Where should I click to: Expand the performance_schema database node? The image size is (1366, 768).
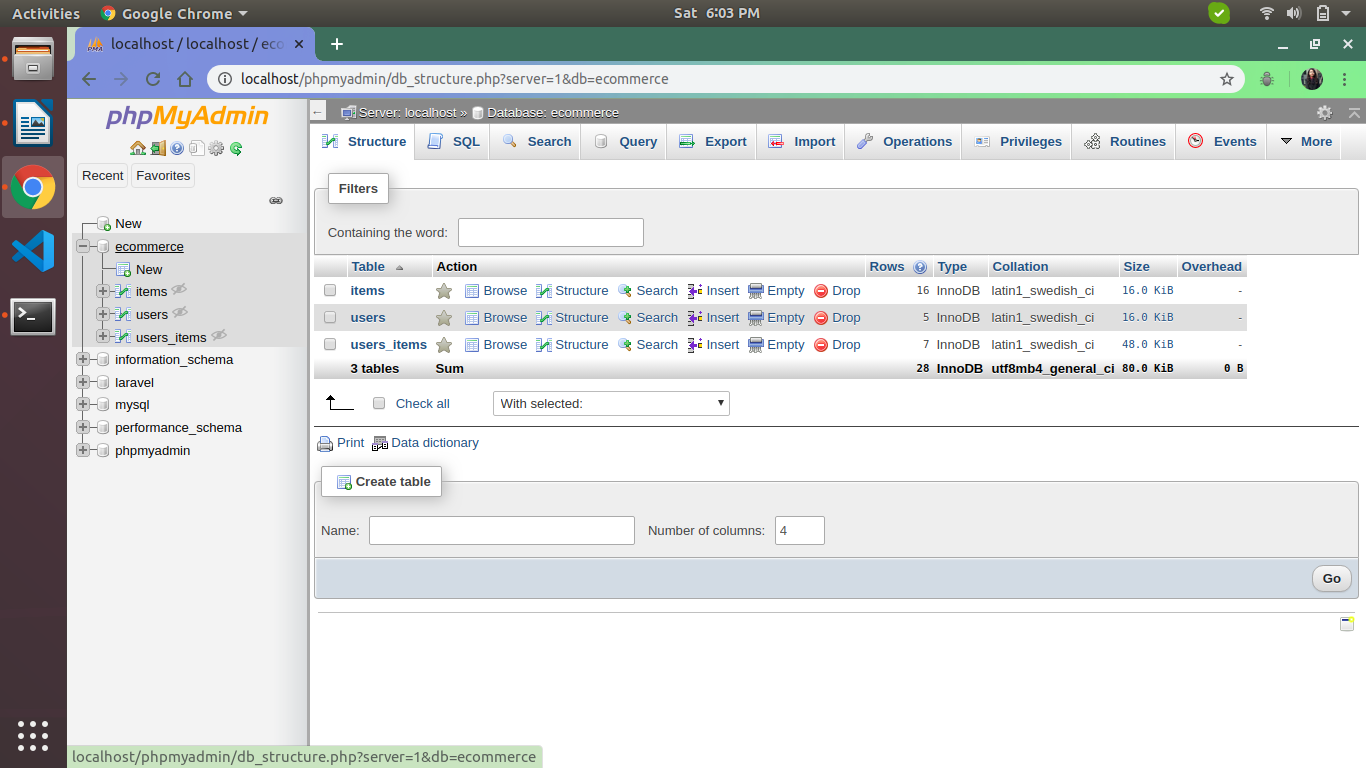tap(83, 428)
